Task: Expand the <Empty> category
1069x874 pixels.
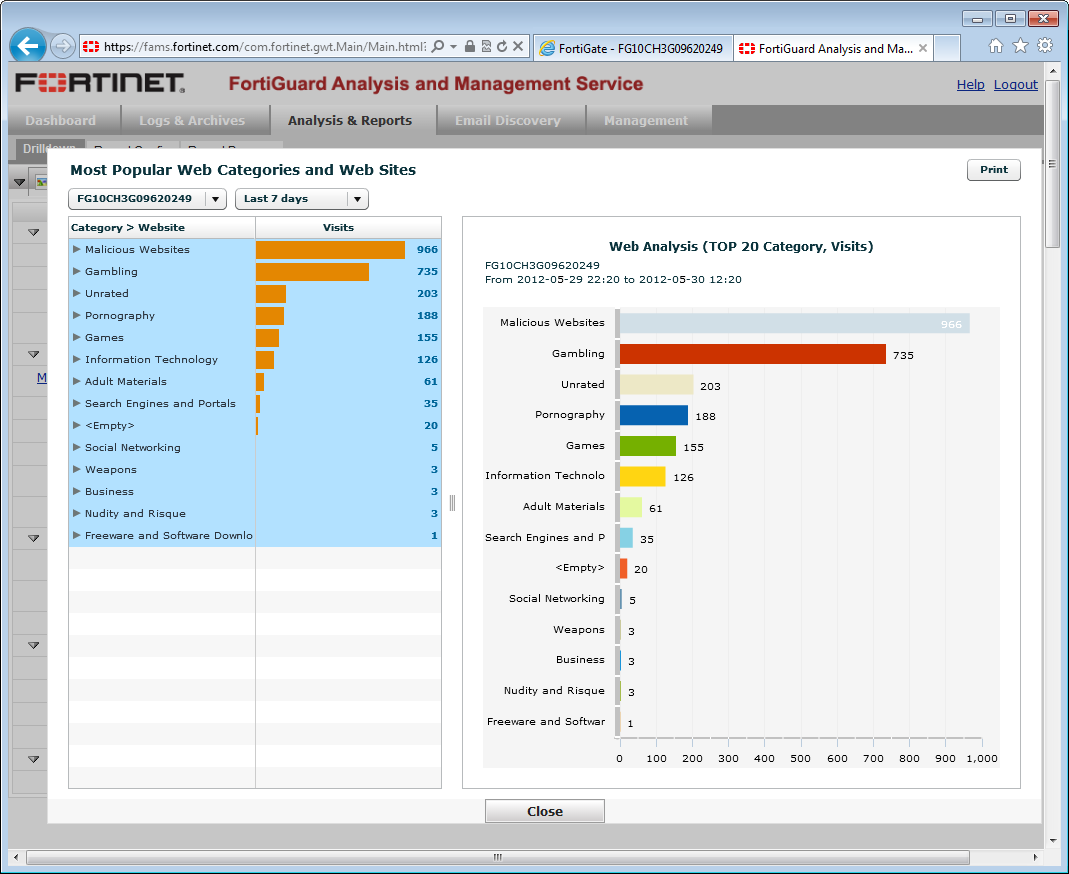Action: 77,425
